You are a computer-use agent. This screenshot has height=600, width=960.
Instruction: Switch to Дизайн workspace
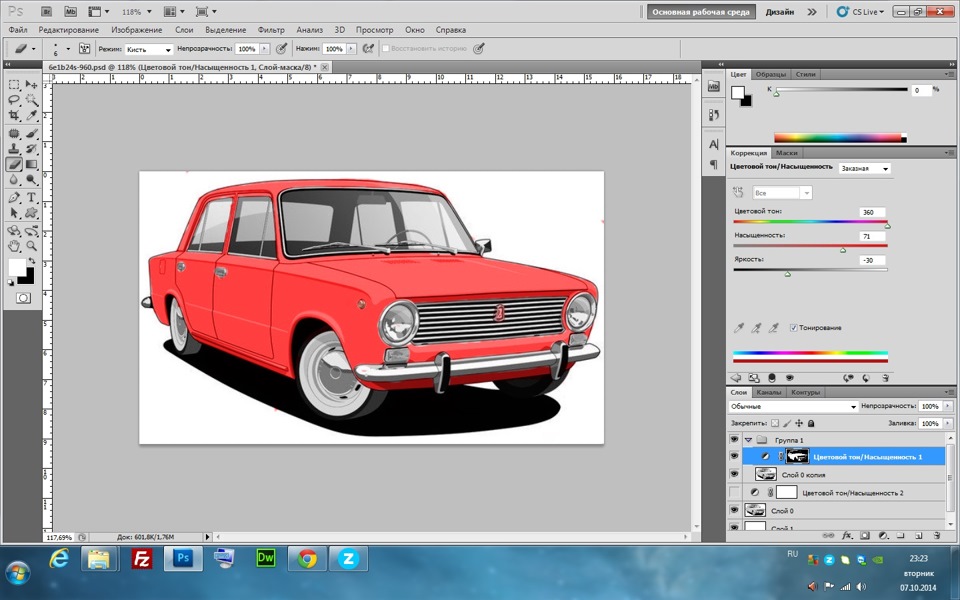tap(779, 12)
